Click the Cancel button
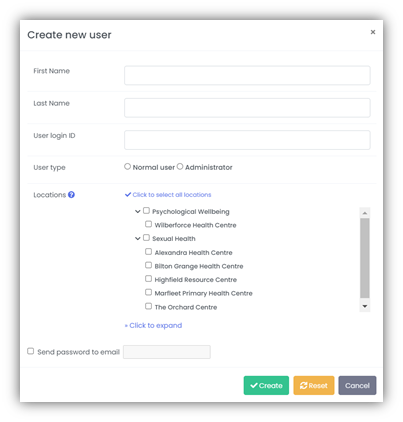 [357, 385]
